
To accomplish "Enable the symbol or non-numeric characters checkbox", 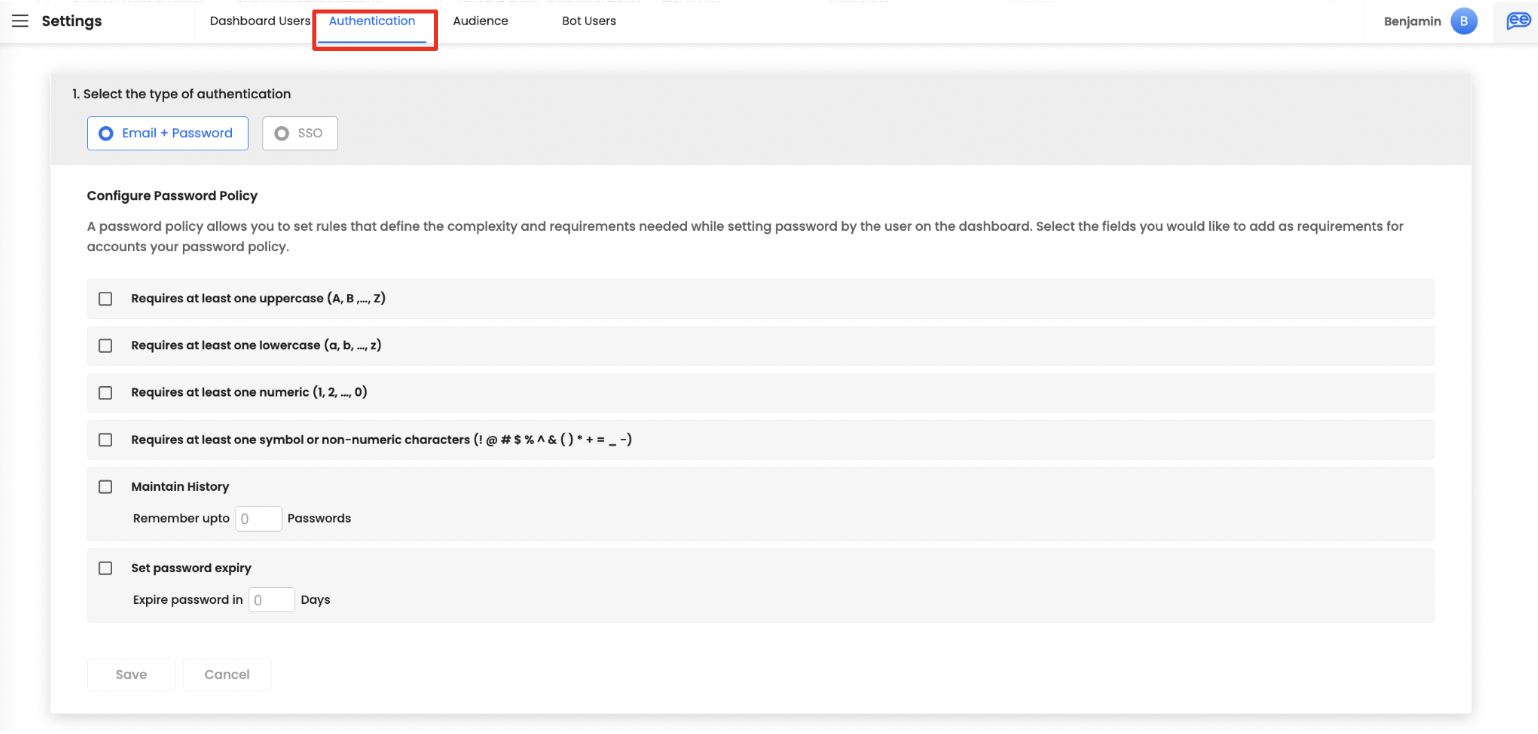I will click(x=105, y=440).
